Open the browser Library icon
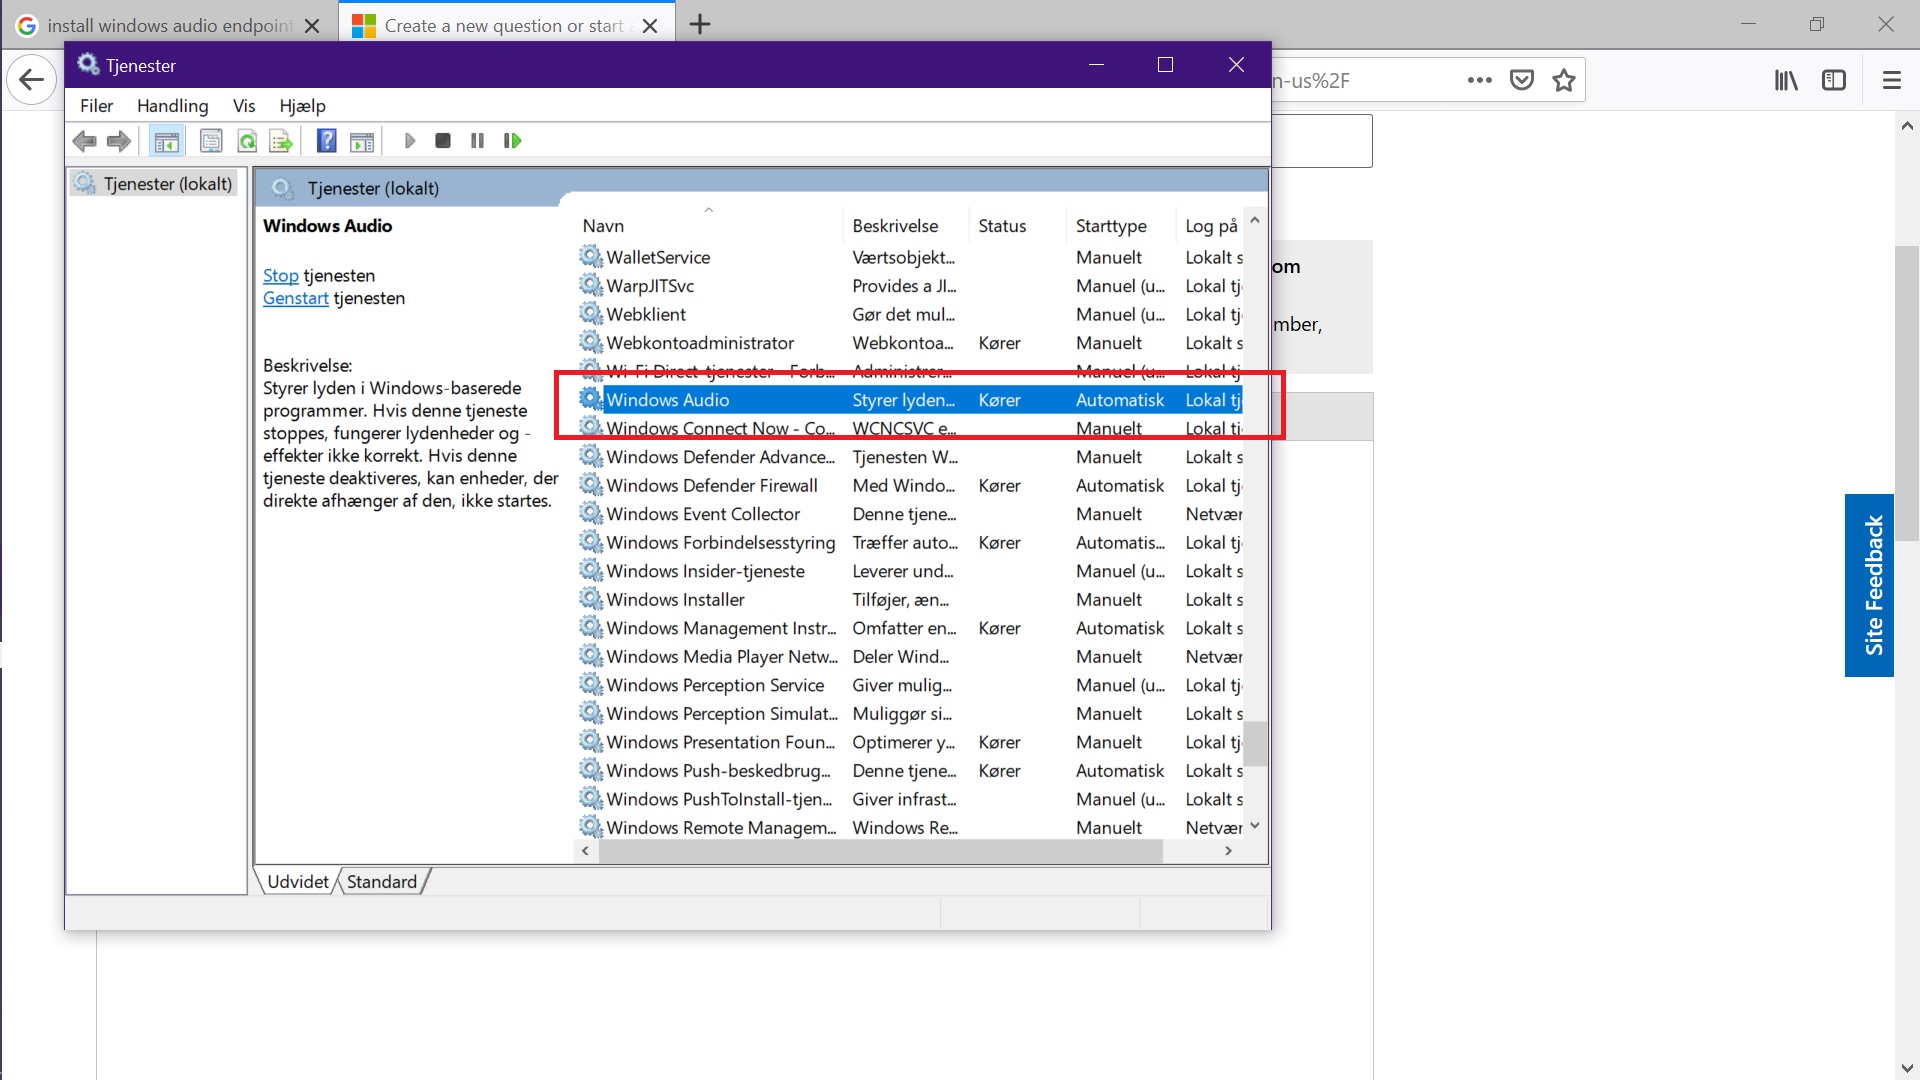 tap(1786, 80)
